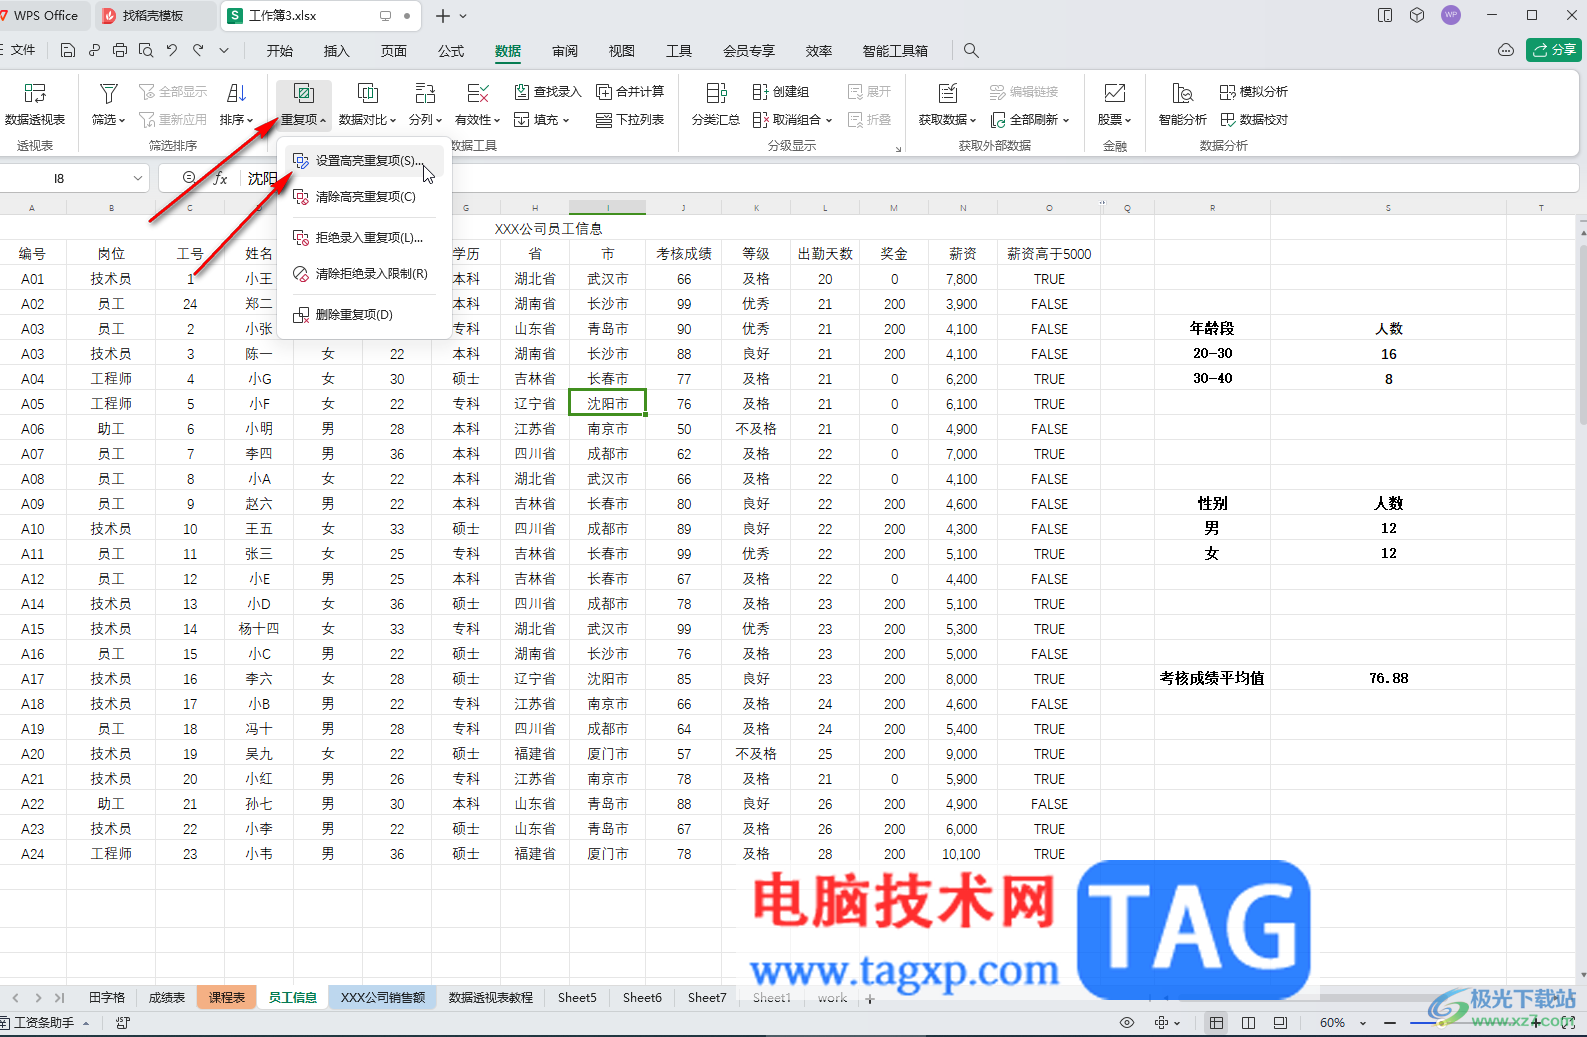Click the name box showing I8
Image resolution: width=1587 pixels, height=1037 pixels.
coord(60,179)
